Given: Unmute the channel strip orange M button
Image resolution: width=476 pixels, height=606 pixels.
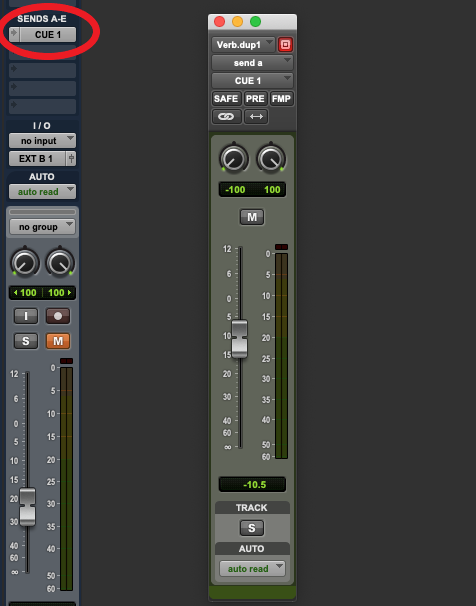Looking at the screenshot, I should (58, 341).
